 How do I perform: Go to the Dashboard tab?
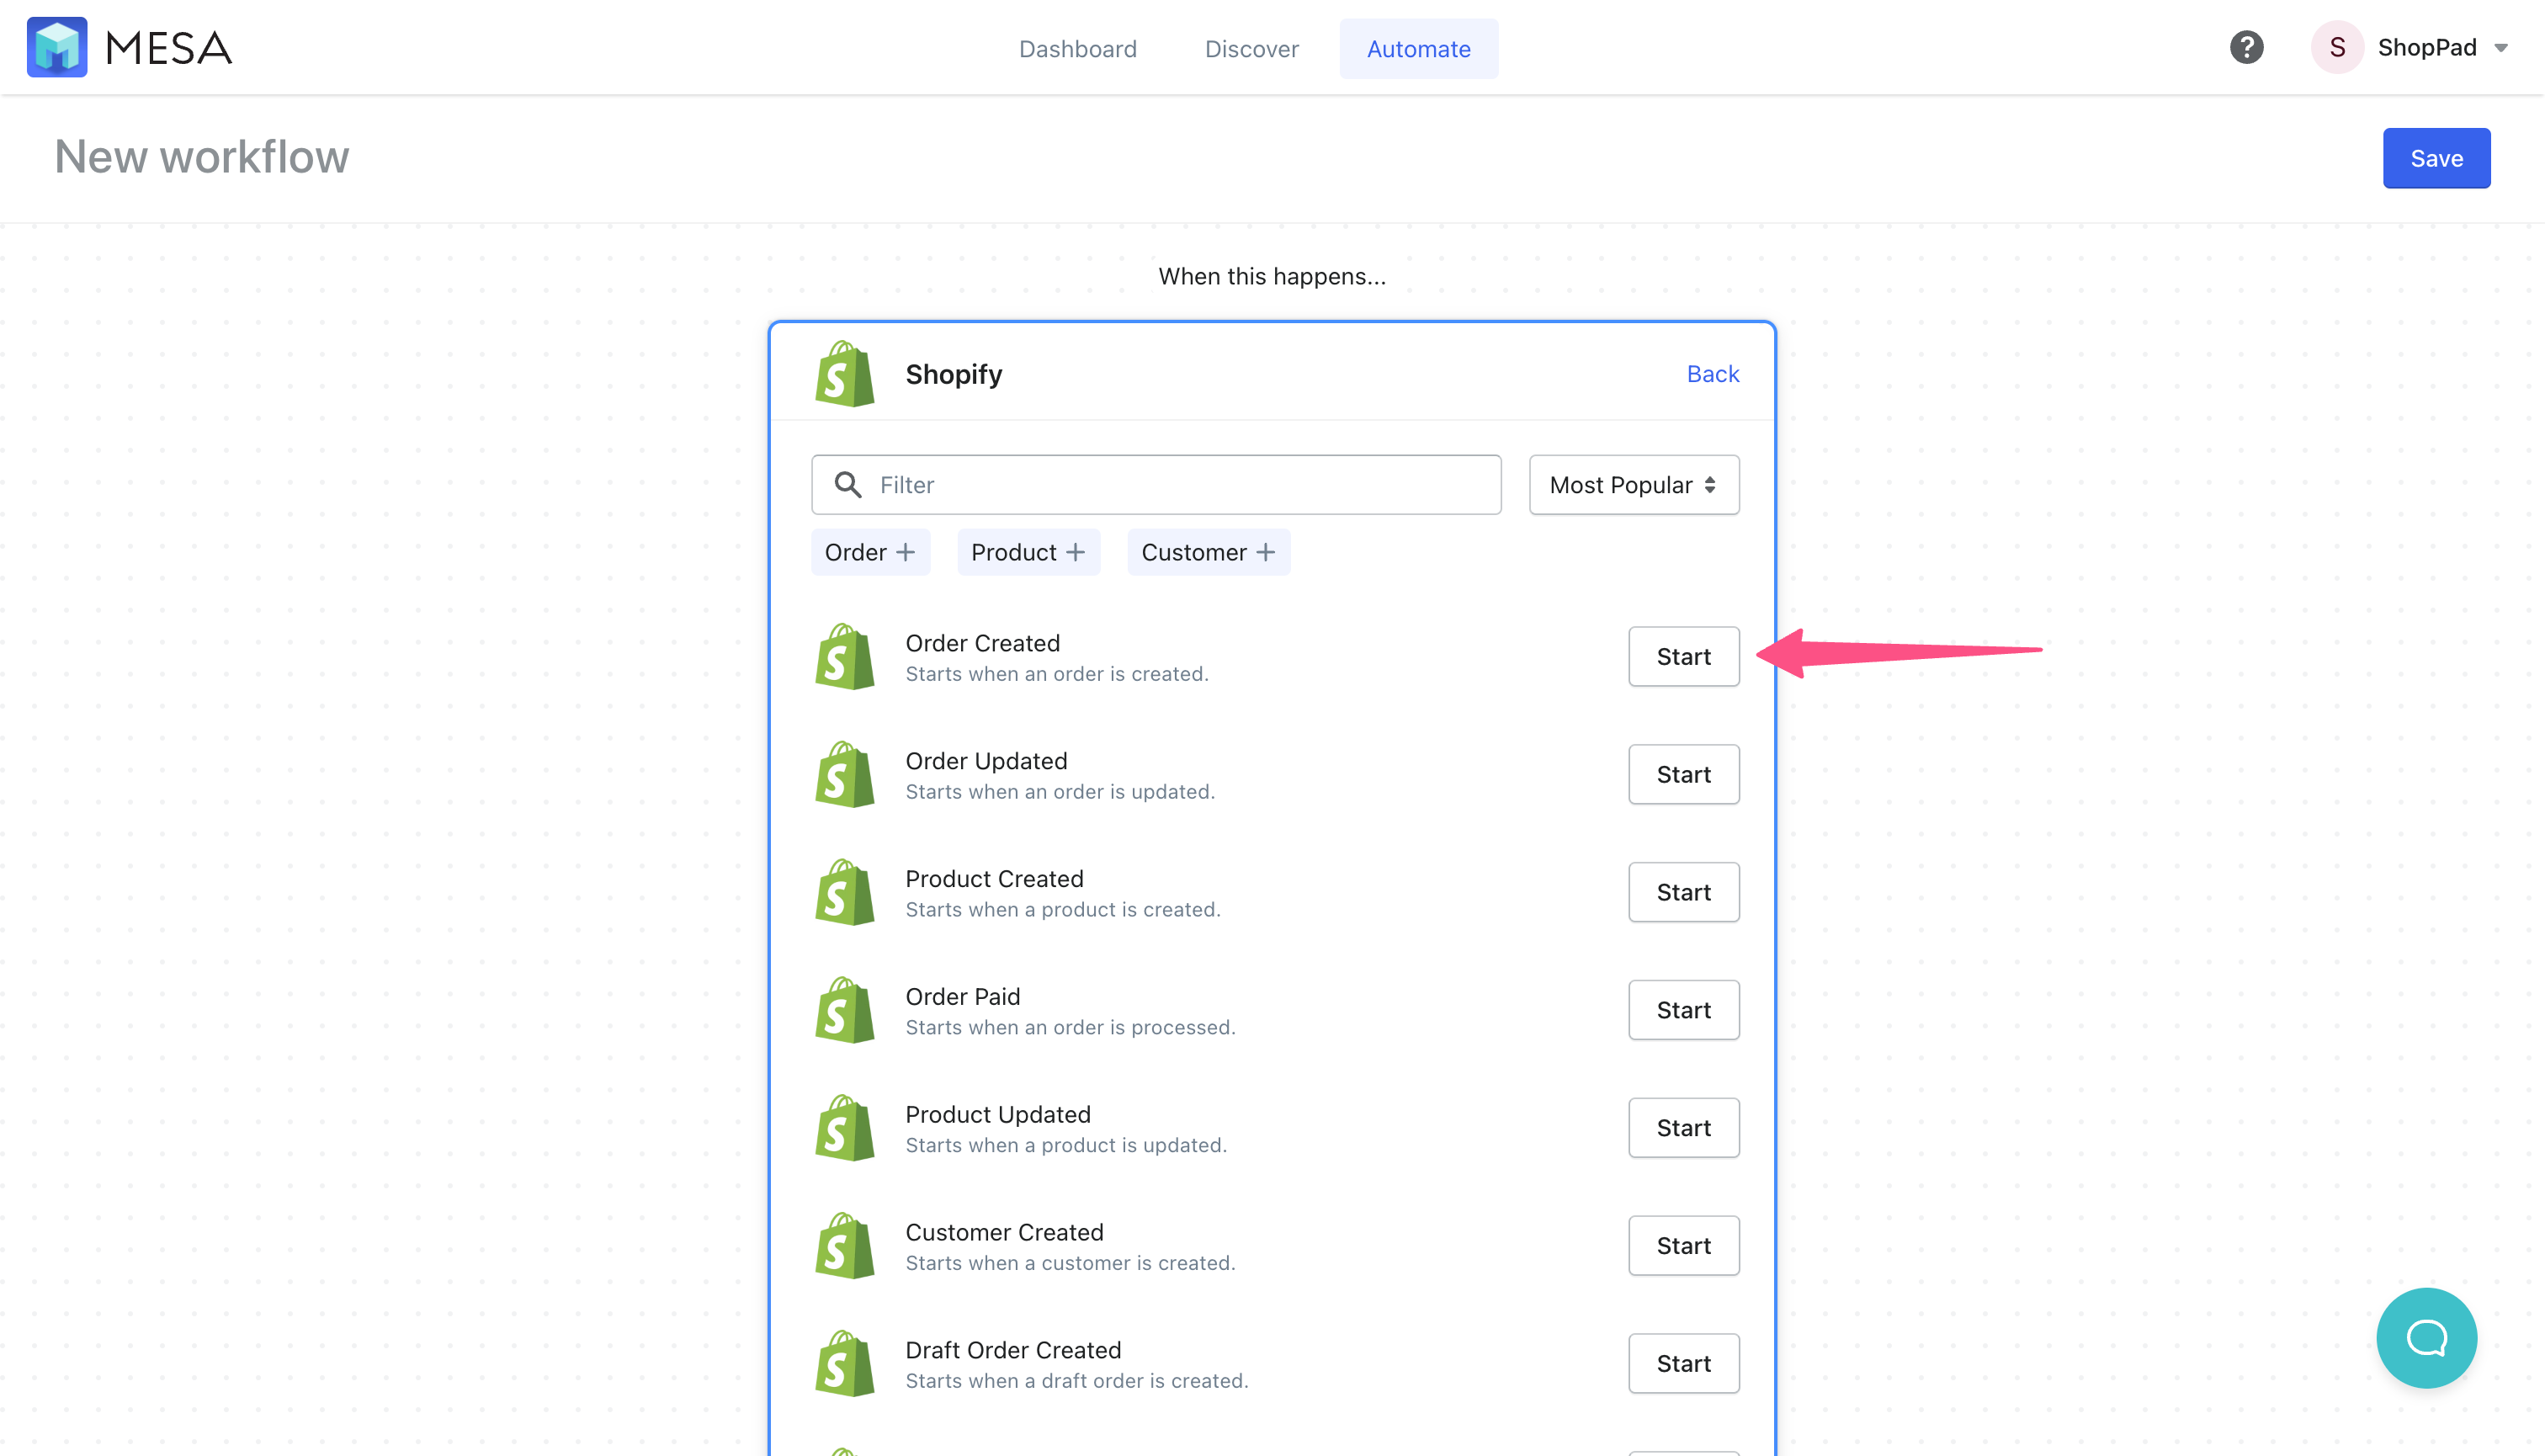point(1077,49)
